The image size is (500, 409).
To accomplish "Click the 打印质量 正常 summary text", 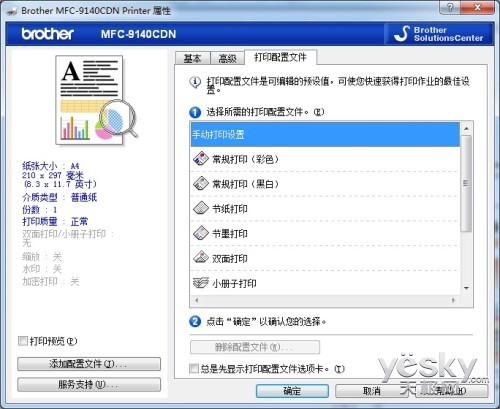I will [55, 221].
